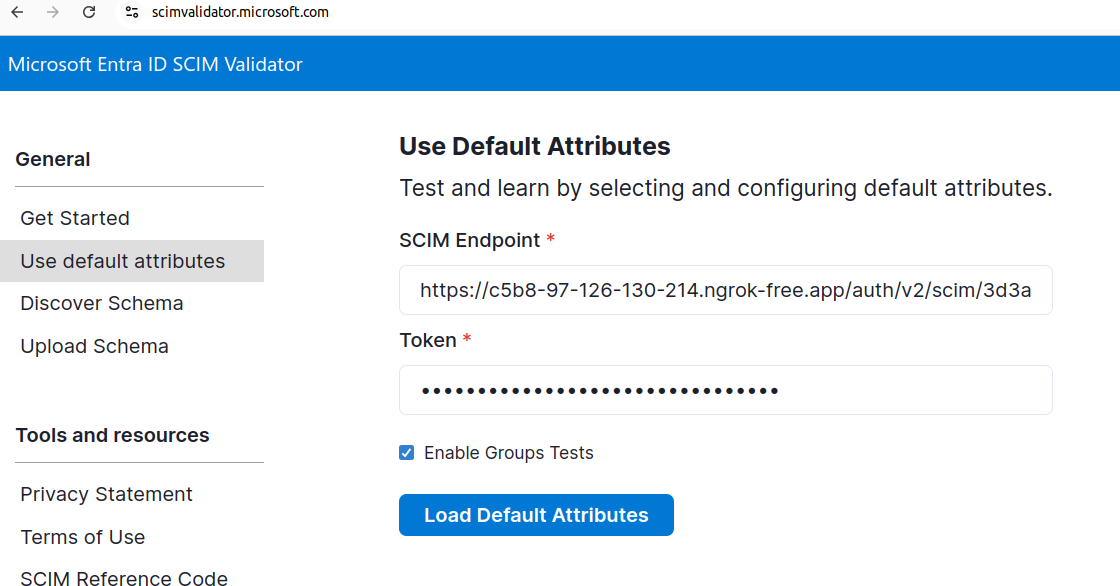Click Load Default Attributes button
Screen dimensions: 1120x586
pos(536,515)
